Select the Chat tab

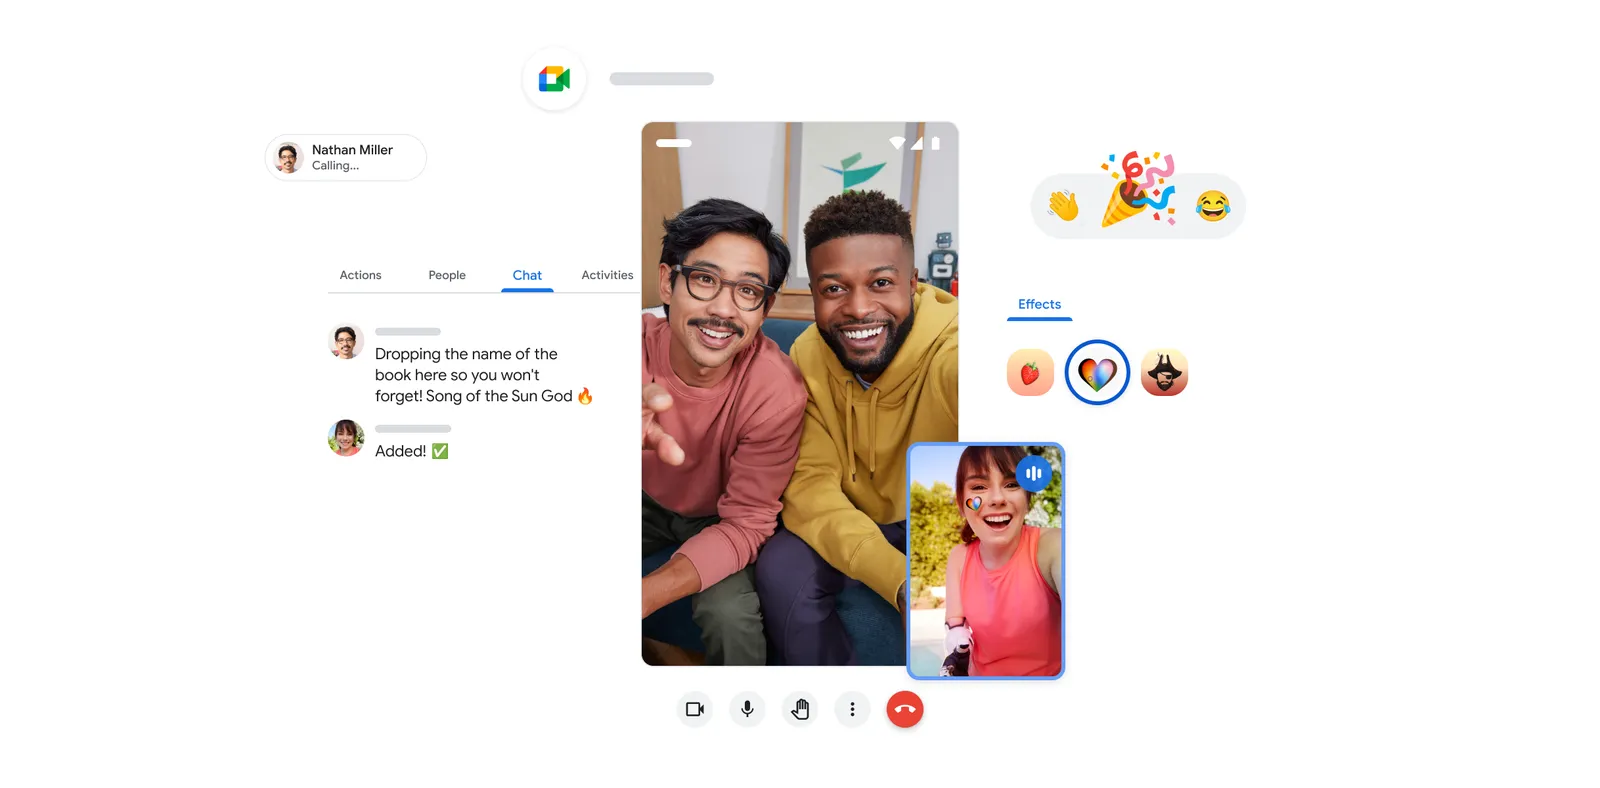pyautogui.click(x=527, y=275)
